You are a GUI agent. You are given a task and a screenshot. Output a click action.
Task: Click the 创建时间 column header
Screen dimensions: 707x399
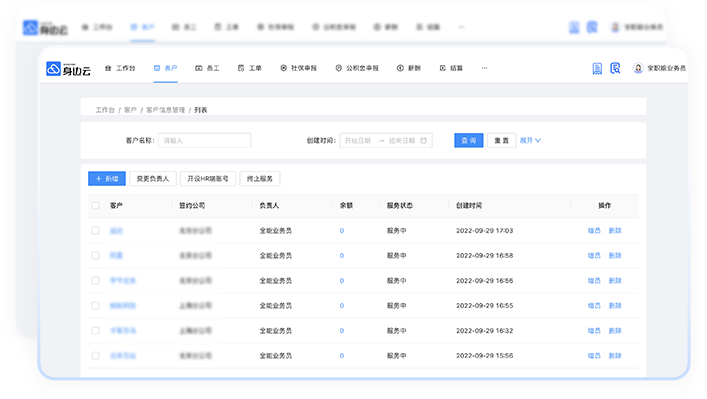click(469, 206)
